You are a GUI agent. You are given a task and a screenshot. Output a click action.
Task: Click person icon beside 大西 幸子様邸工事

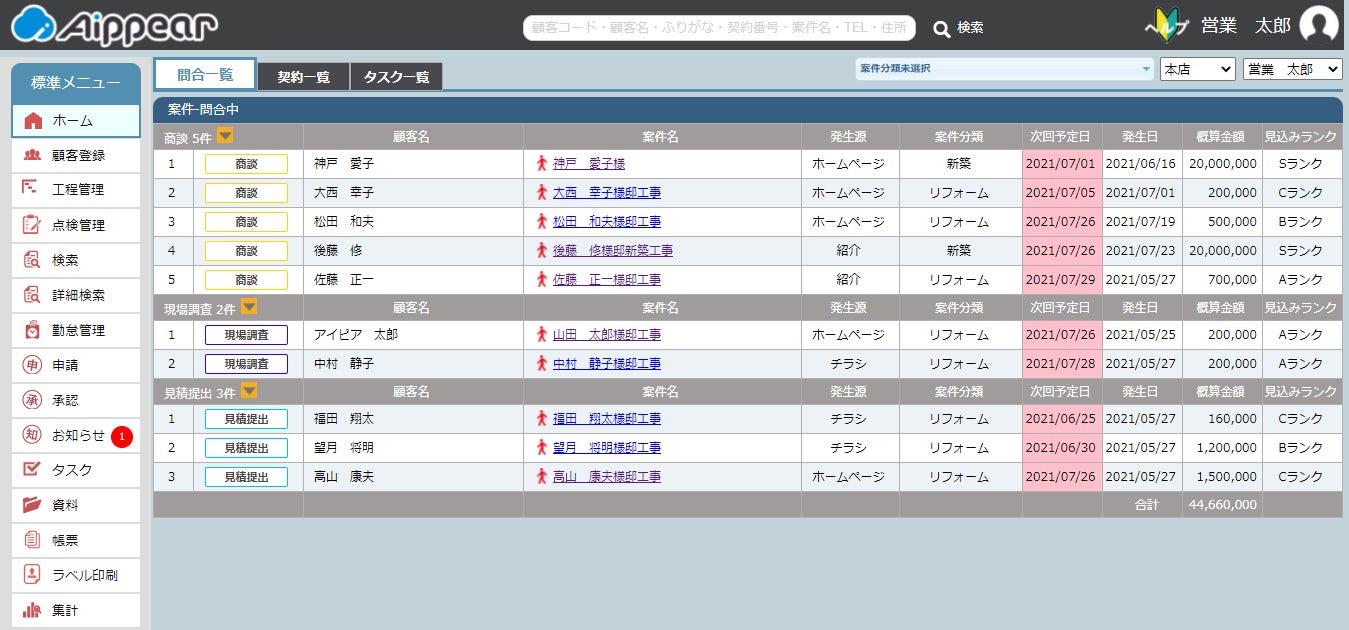coord(542,192)
